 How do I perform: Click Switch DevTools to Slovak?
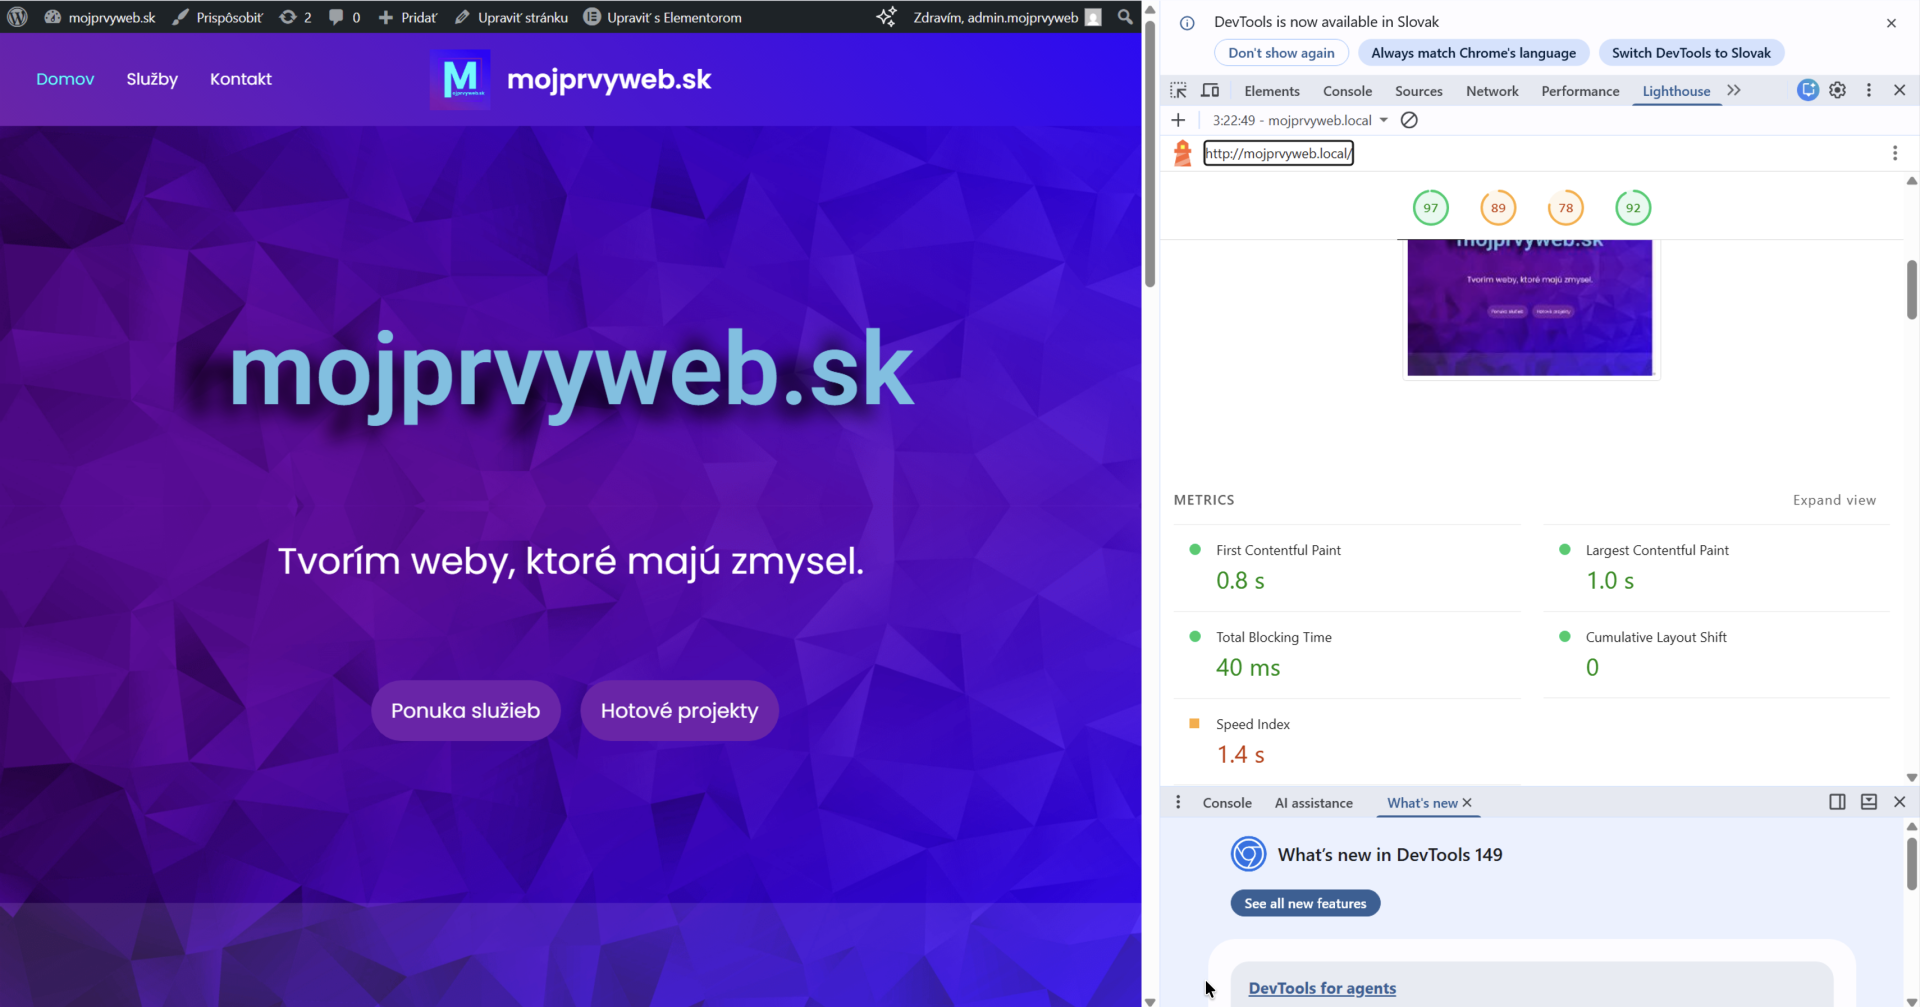click(1691, 53)
